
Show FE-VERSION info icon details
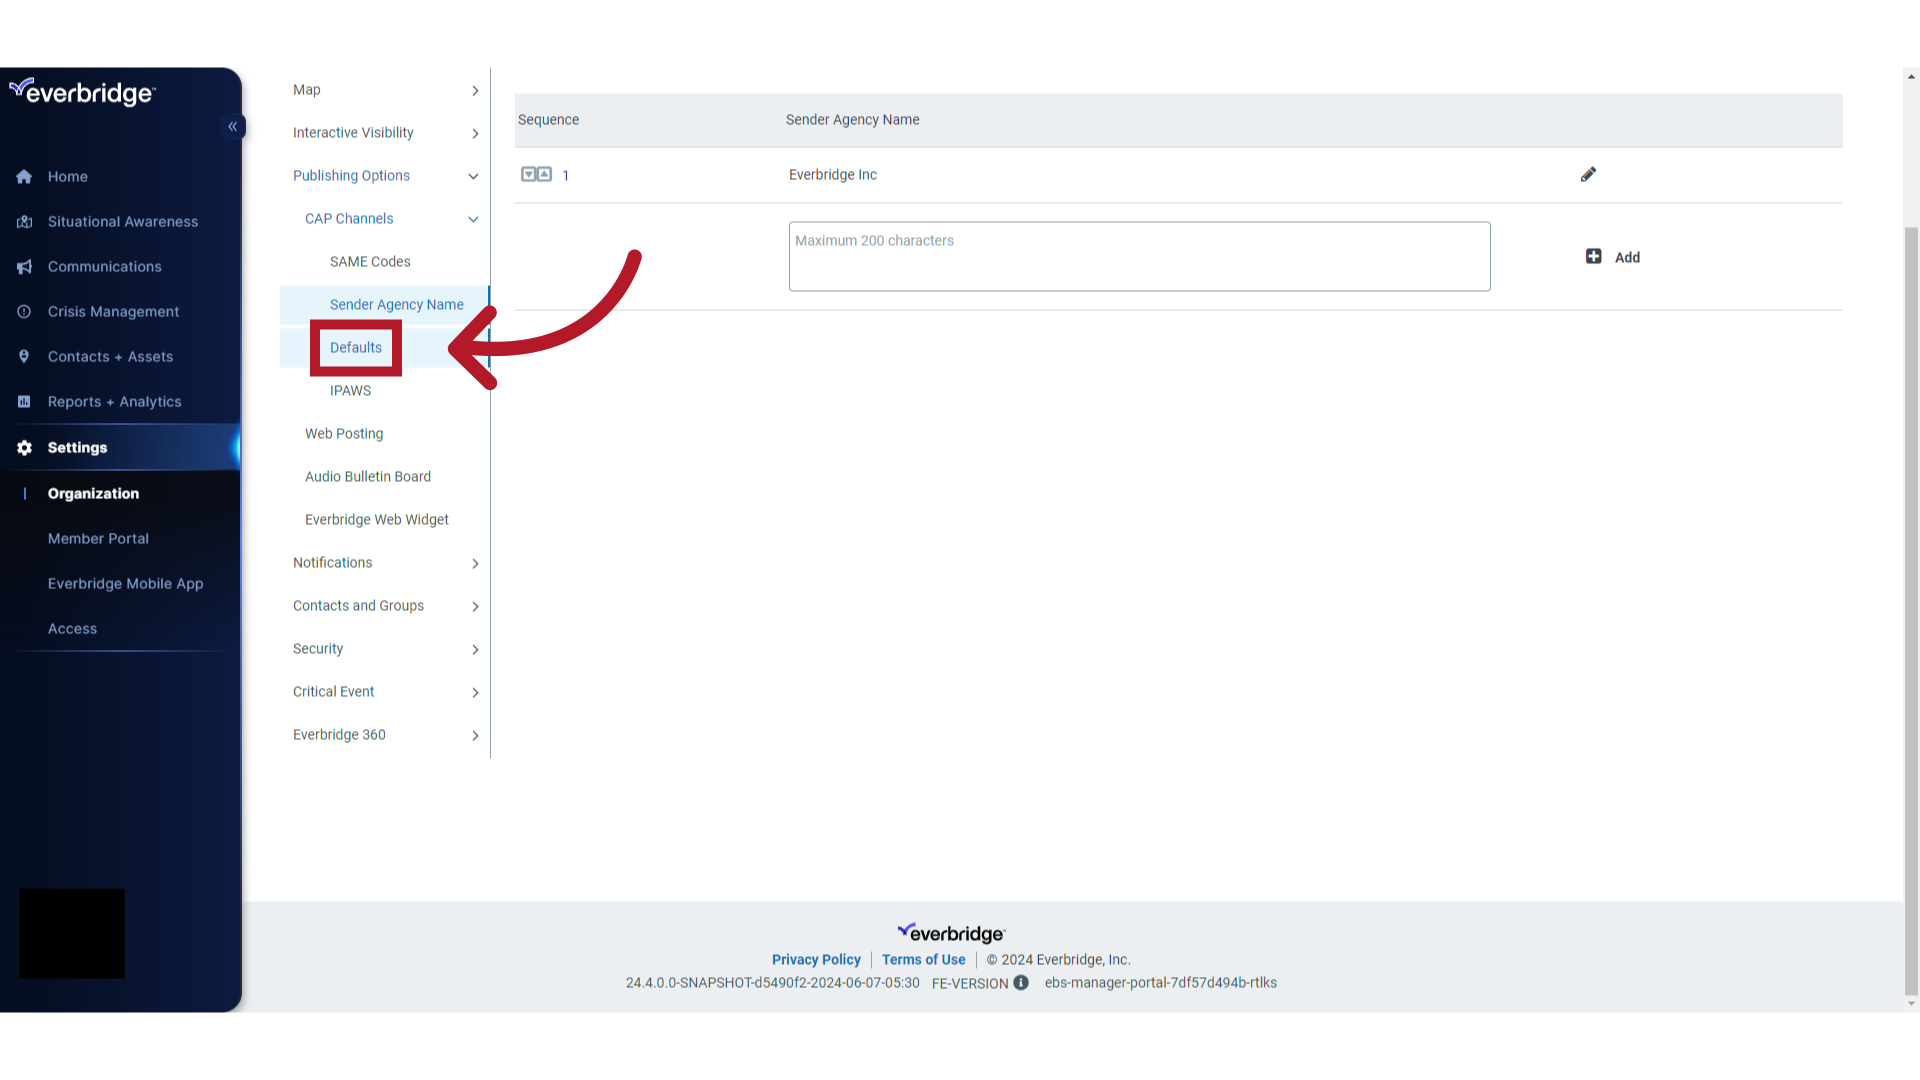point(1021,983)
